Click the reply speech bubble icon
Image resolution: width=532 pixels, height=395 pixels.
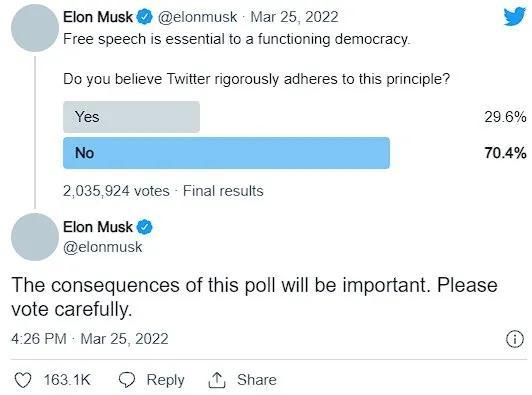(127, 380)
